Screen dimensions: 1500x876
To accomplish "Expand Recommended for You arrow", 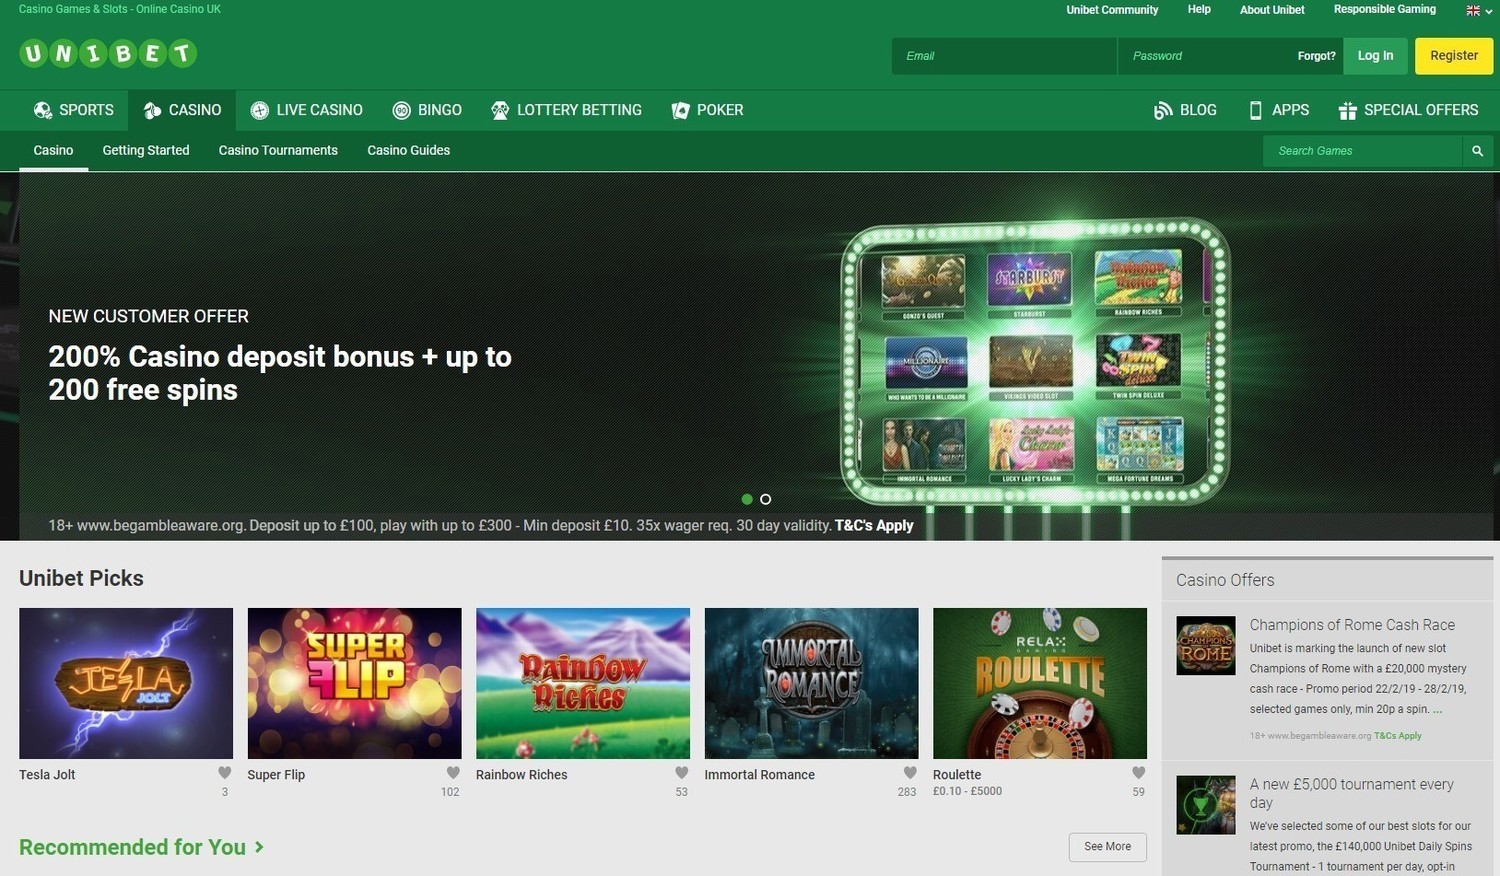I will pos(259,847).
